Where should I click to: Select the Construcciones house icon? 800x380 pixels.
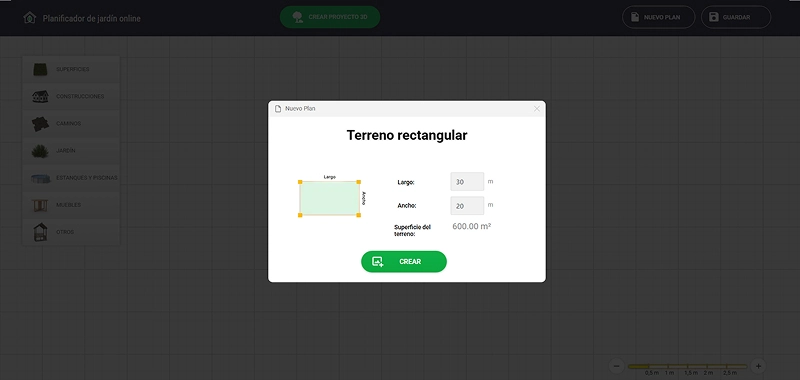click(x=40, y=96)
